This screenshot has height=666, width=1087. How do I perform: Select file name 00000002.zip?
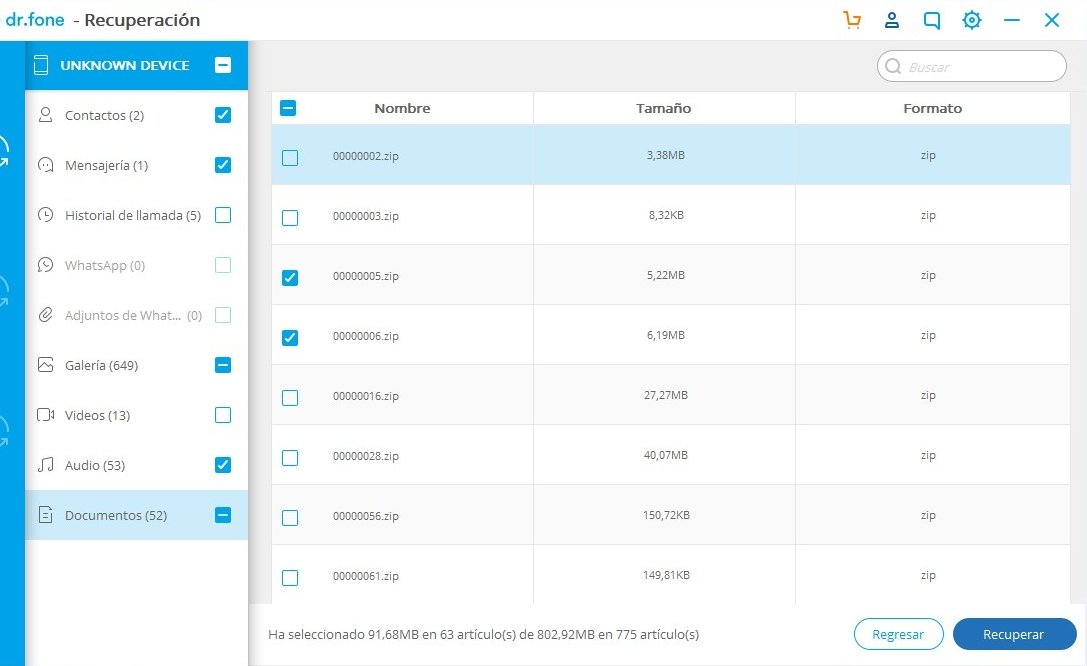[365, 156]
